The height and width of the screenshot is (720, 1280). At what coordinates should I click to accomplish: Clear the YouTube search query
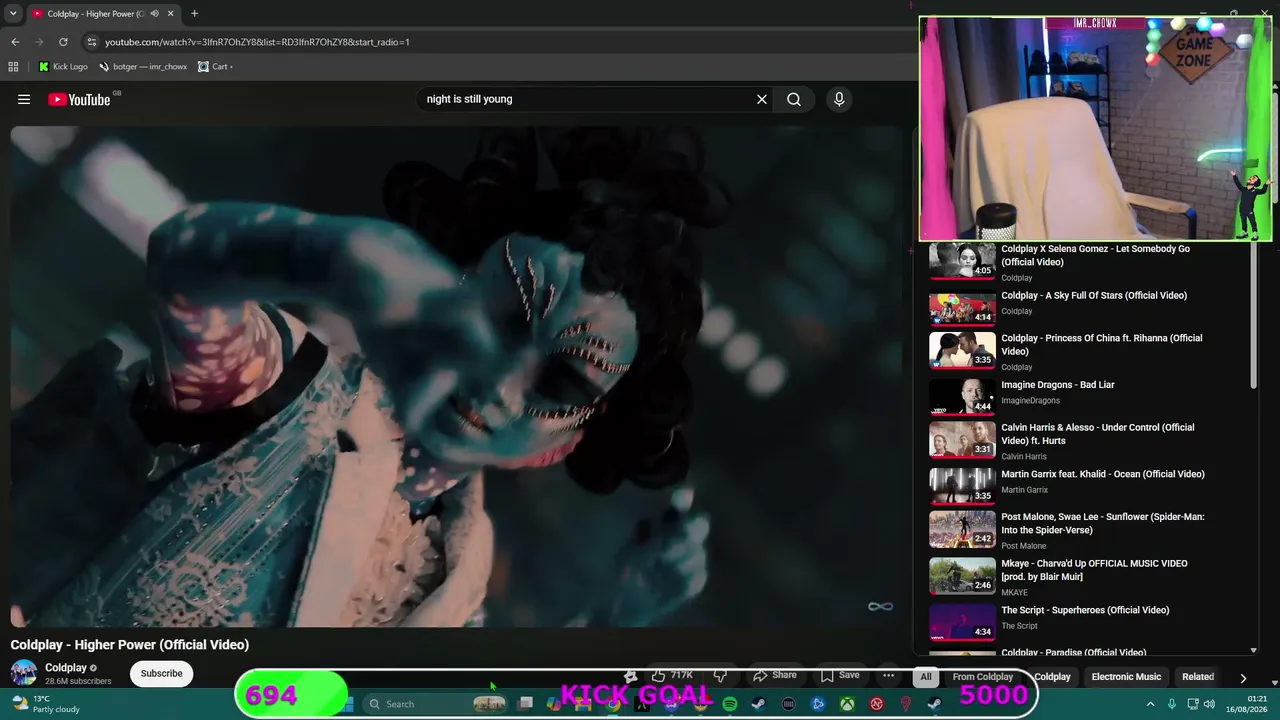pyautogui.click(x=762, y=99)
